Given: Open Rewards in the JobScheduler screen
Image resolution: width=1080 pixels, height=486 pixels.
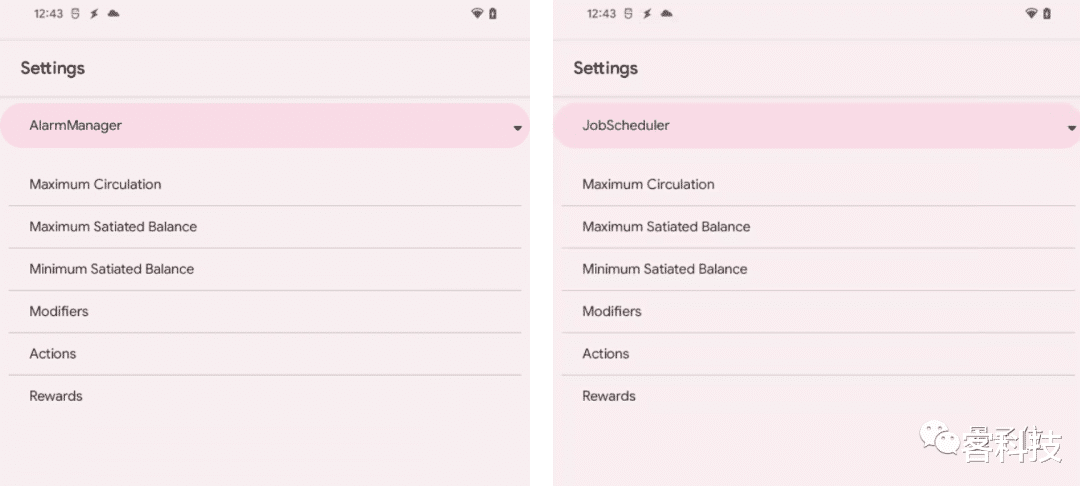Looking at the screenshot, I should 609,396.
